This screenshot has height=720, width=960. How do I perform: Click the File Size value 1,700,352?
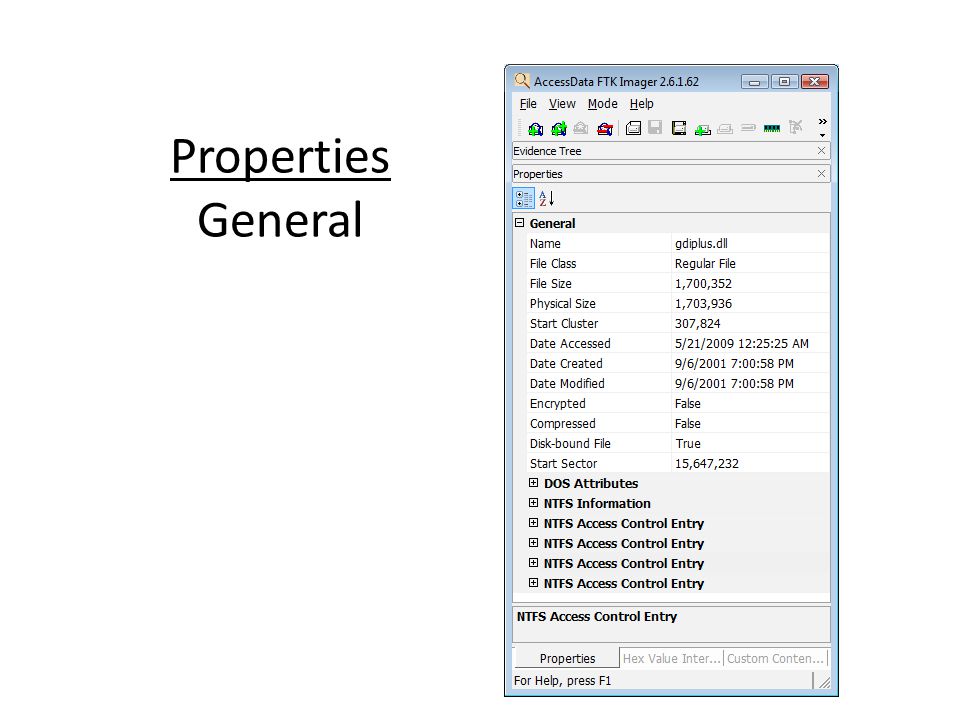(x=703, y=283)
